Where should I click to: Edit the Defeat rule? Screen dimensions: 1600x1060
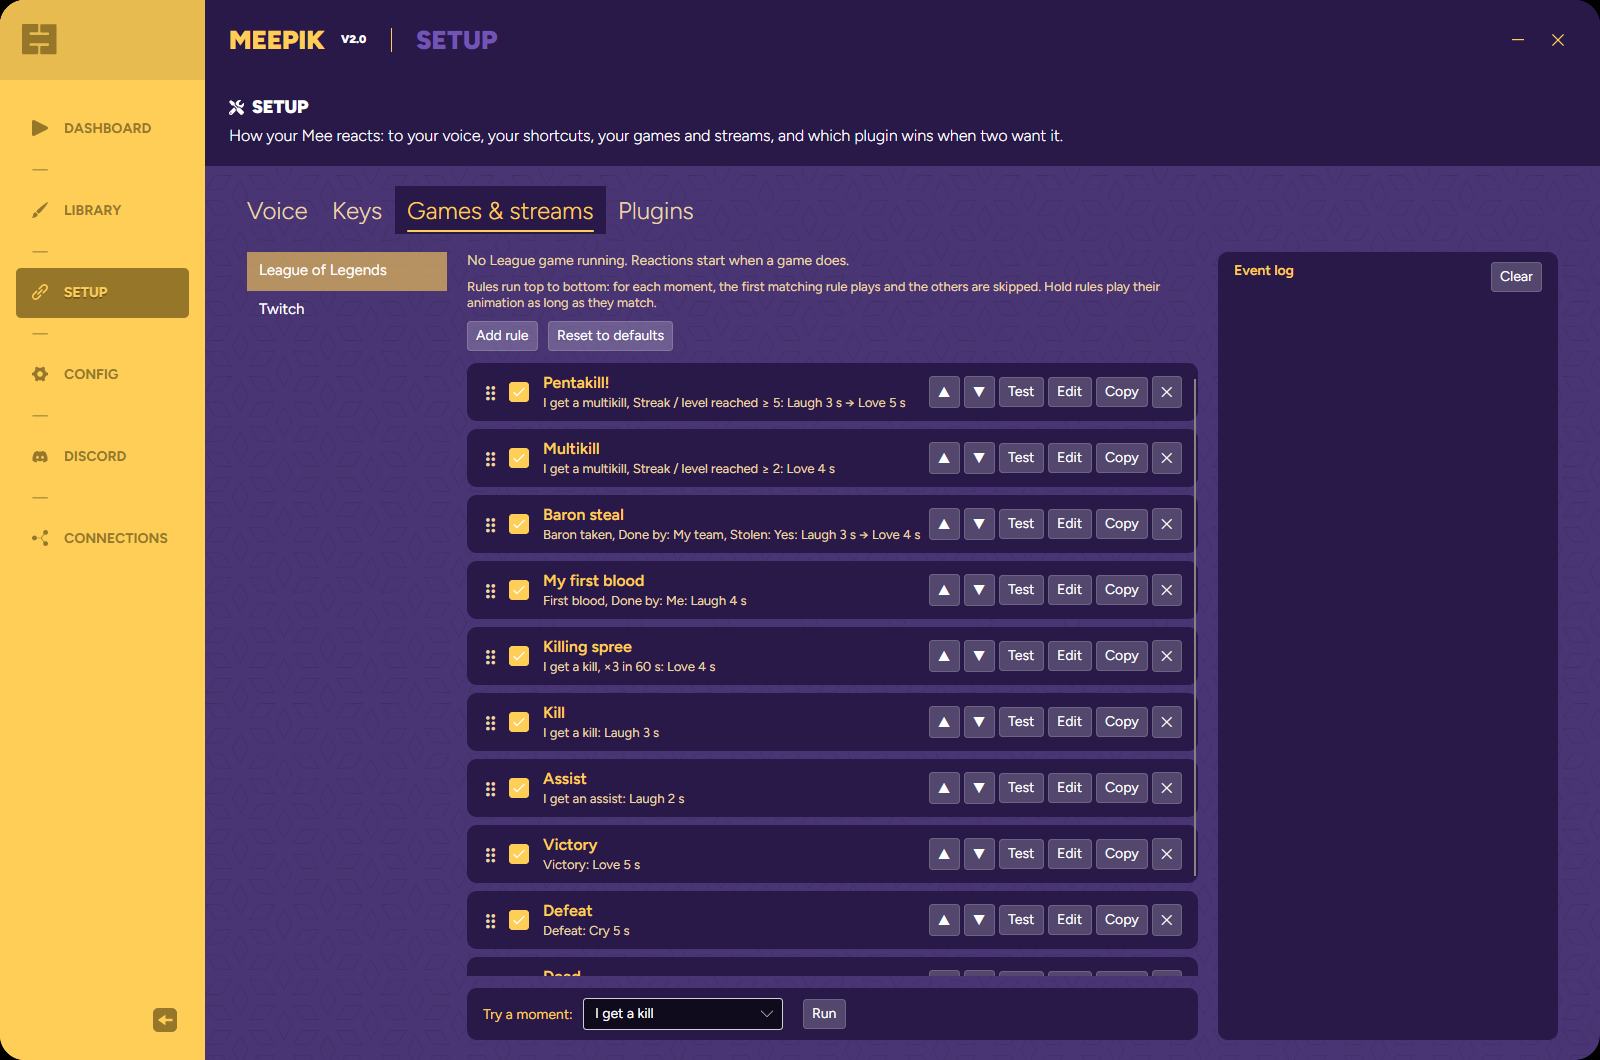(x=1069, y=920)
